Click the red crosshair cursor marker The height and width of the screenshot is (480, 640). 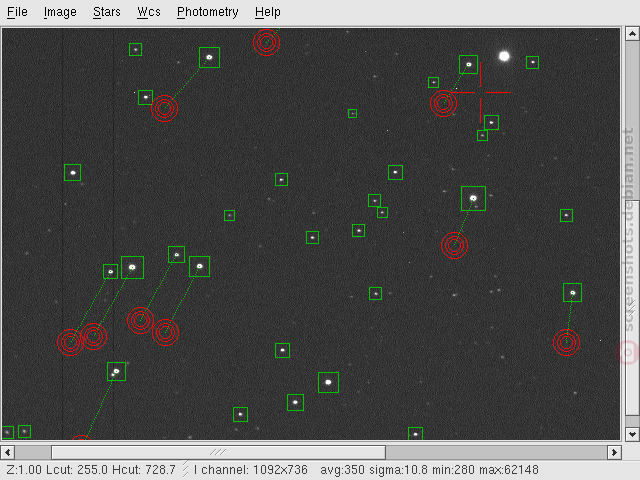coord(481,93)
